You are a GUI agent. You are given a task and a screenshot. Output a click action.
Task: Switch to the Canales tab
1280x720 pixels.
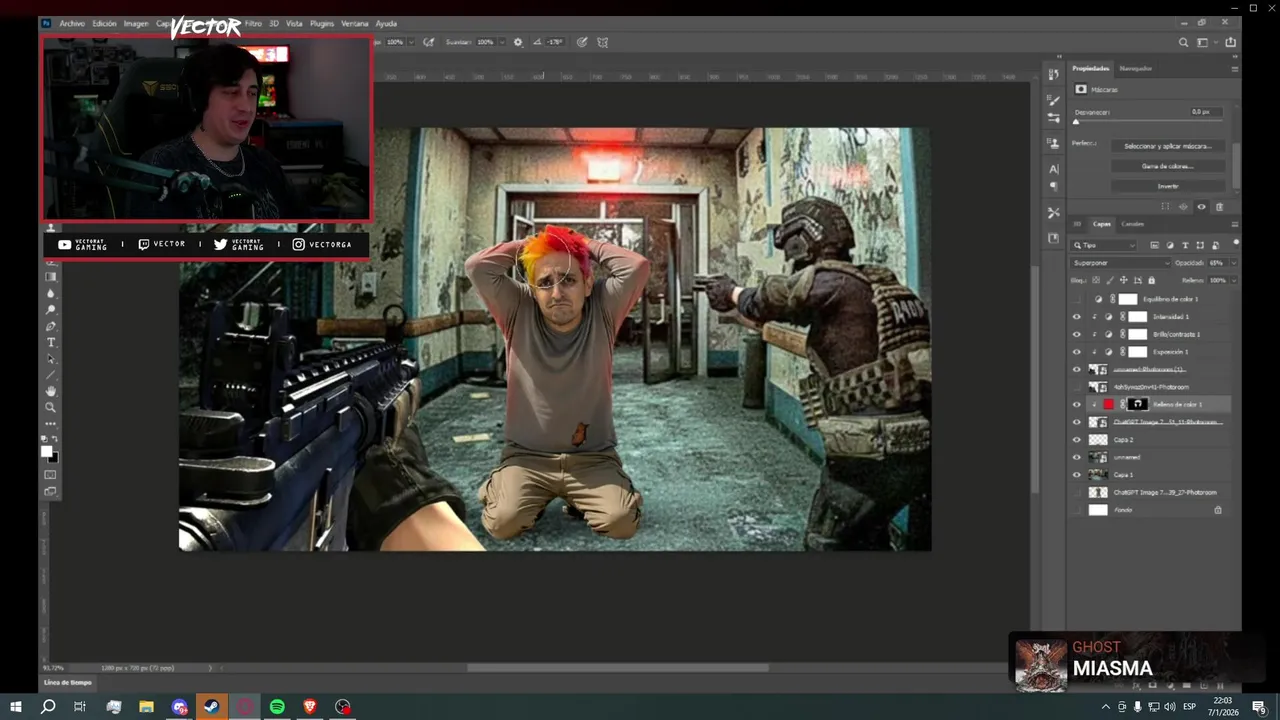pos(1132,224)
